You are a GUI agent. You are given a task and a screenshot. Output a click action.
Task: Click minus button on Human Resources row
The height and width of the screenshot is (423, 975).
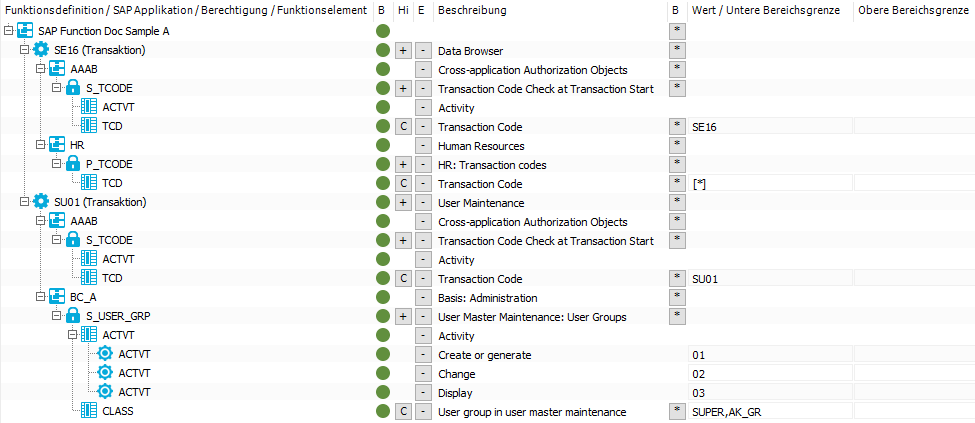click(423, 146)
